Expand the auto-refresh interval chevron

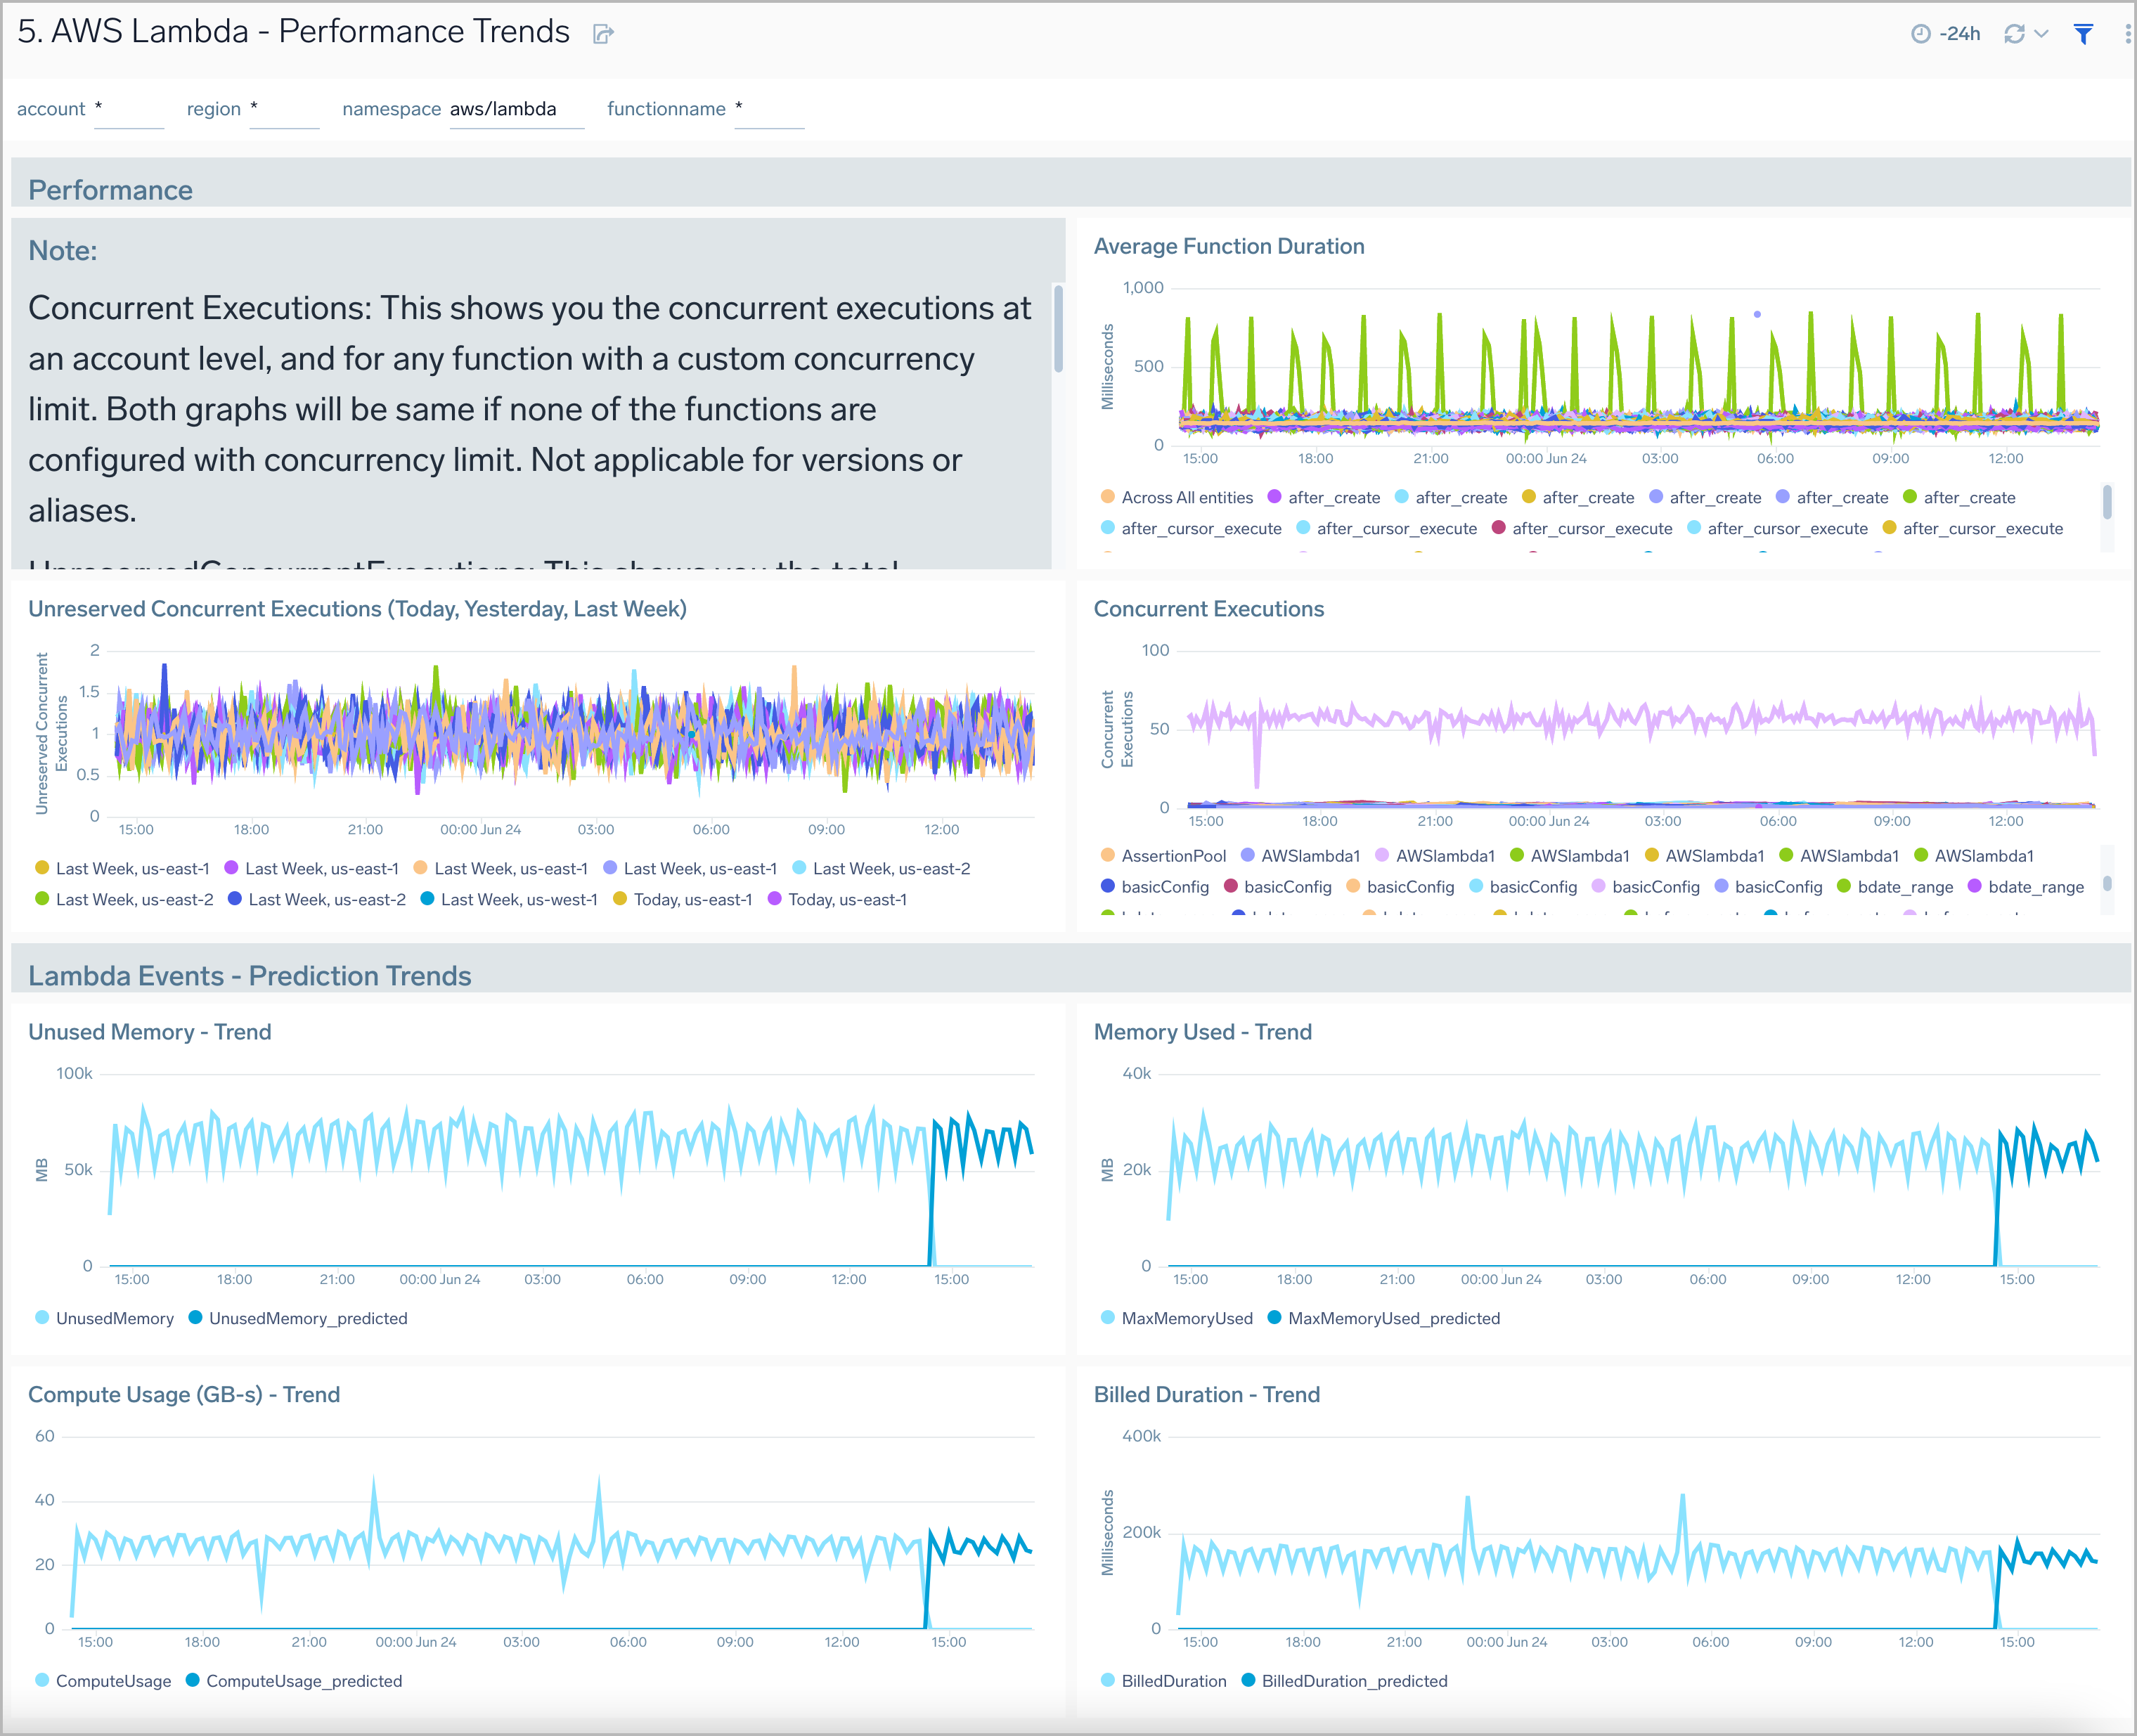2042,34
